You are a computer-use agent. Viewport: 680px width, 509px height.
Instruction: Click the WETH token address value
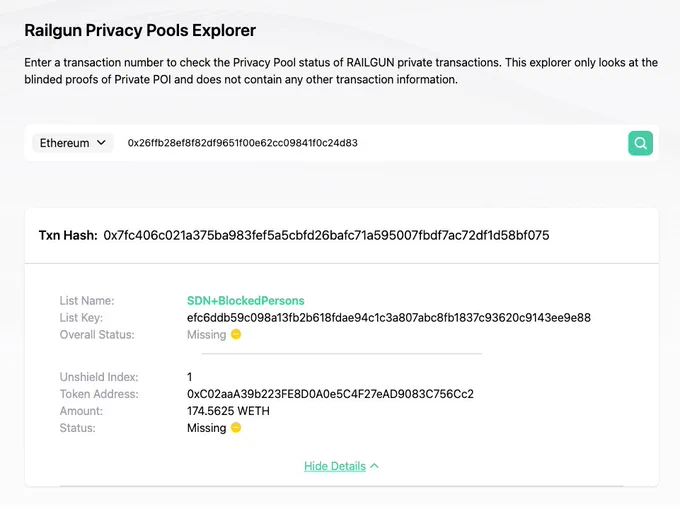click(330, 394)
